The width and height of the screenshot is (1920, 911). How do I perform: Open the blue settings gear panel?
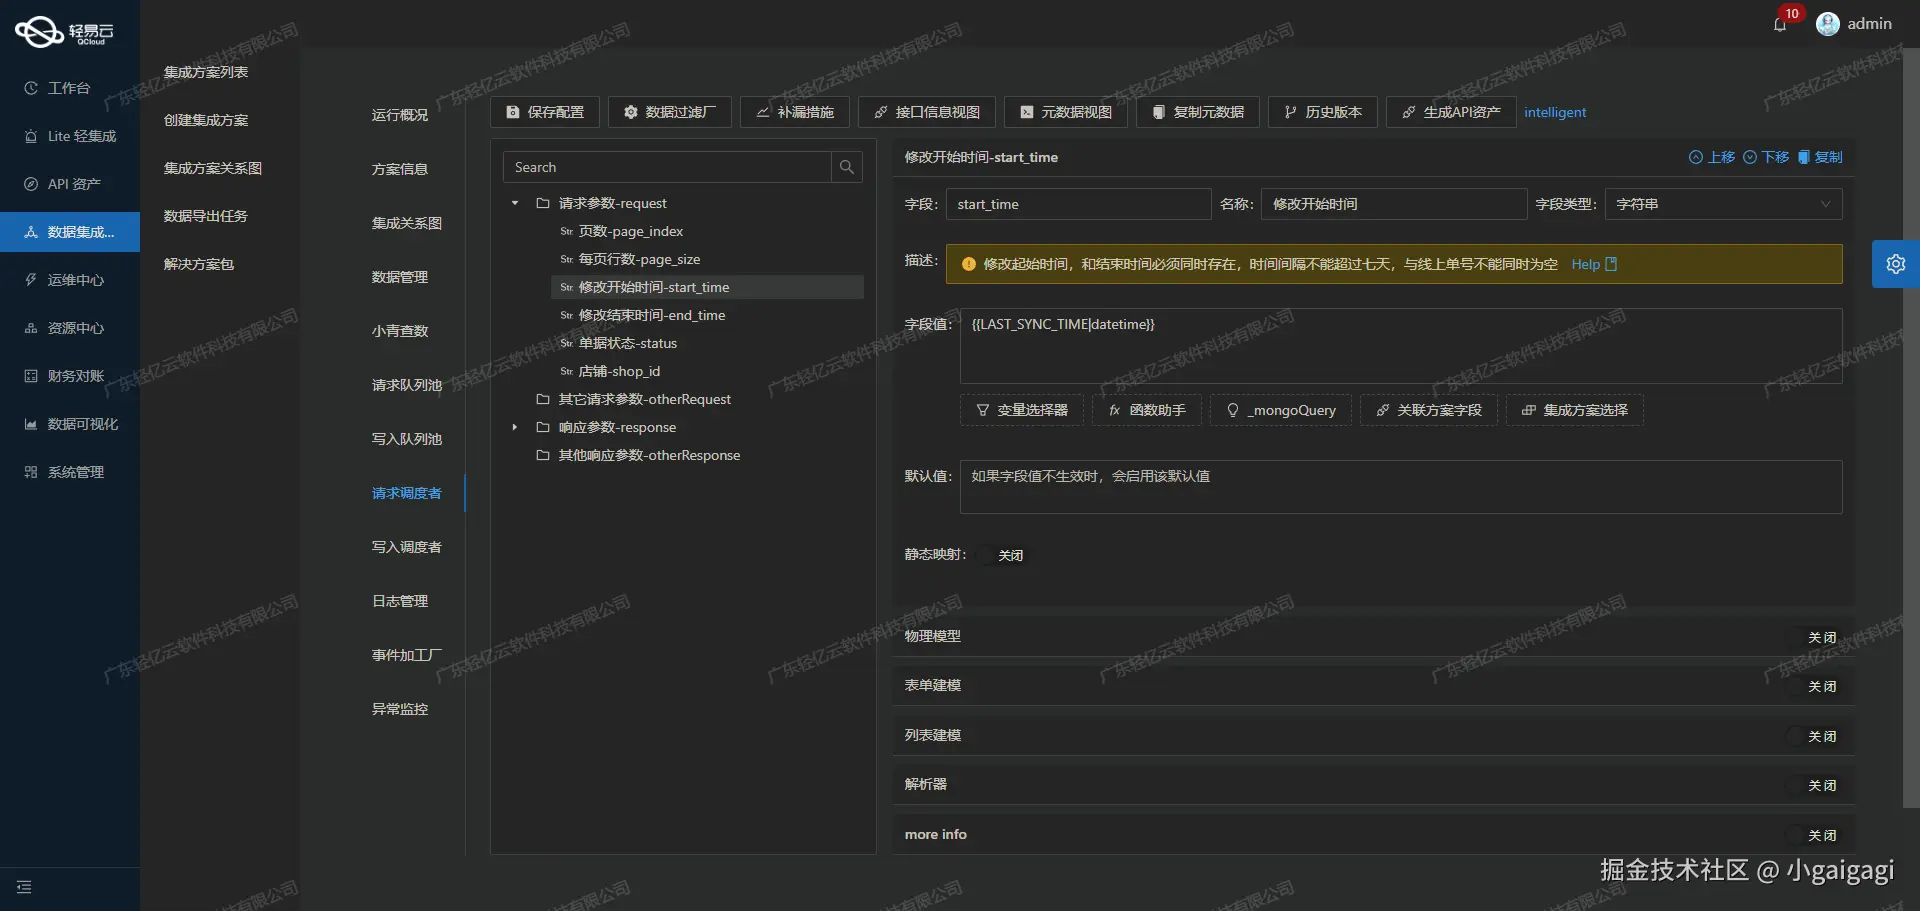(x=1895, y=264)
